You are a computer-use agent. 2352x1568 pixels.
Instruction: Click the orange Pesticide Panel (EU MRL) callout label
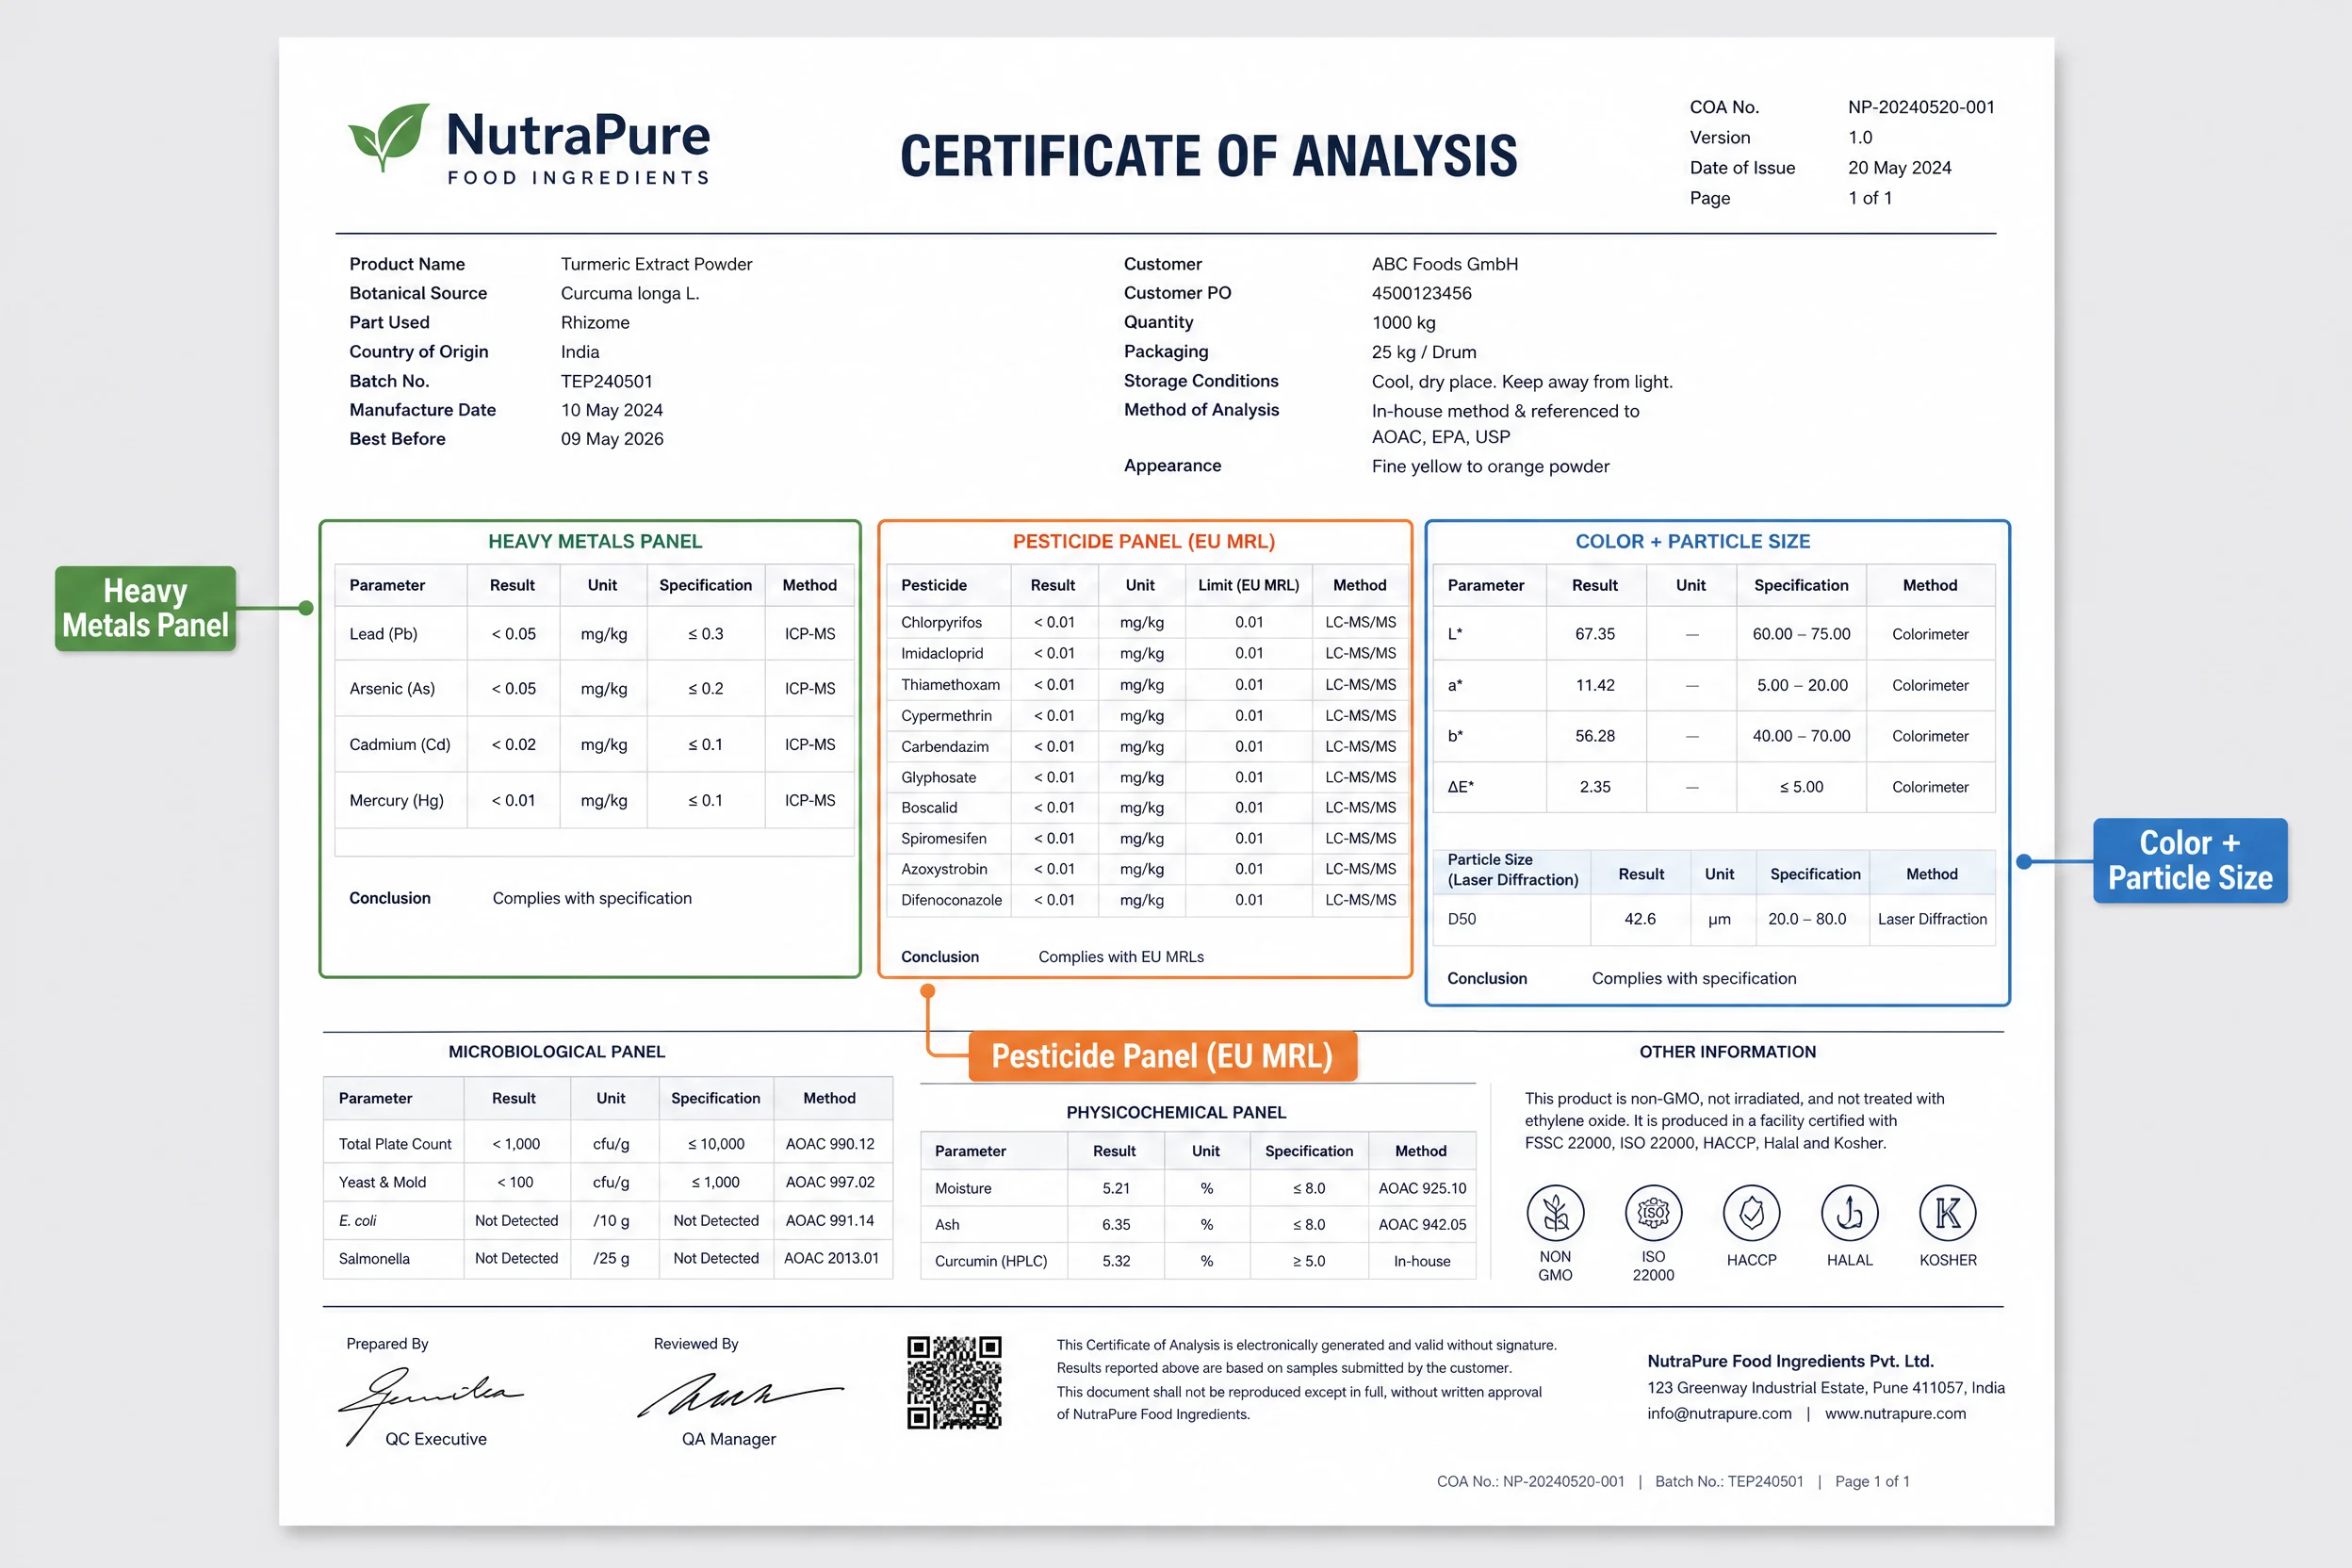tap(1162, 1056)
